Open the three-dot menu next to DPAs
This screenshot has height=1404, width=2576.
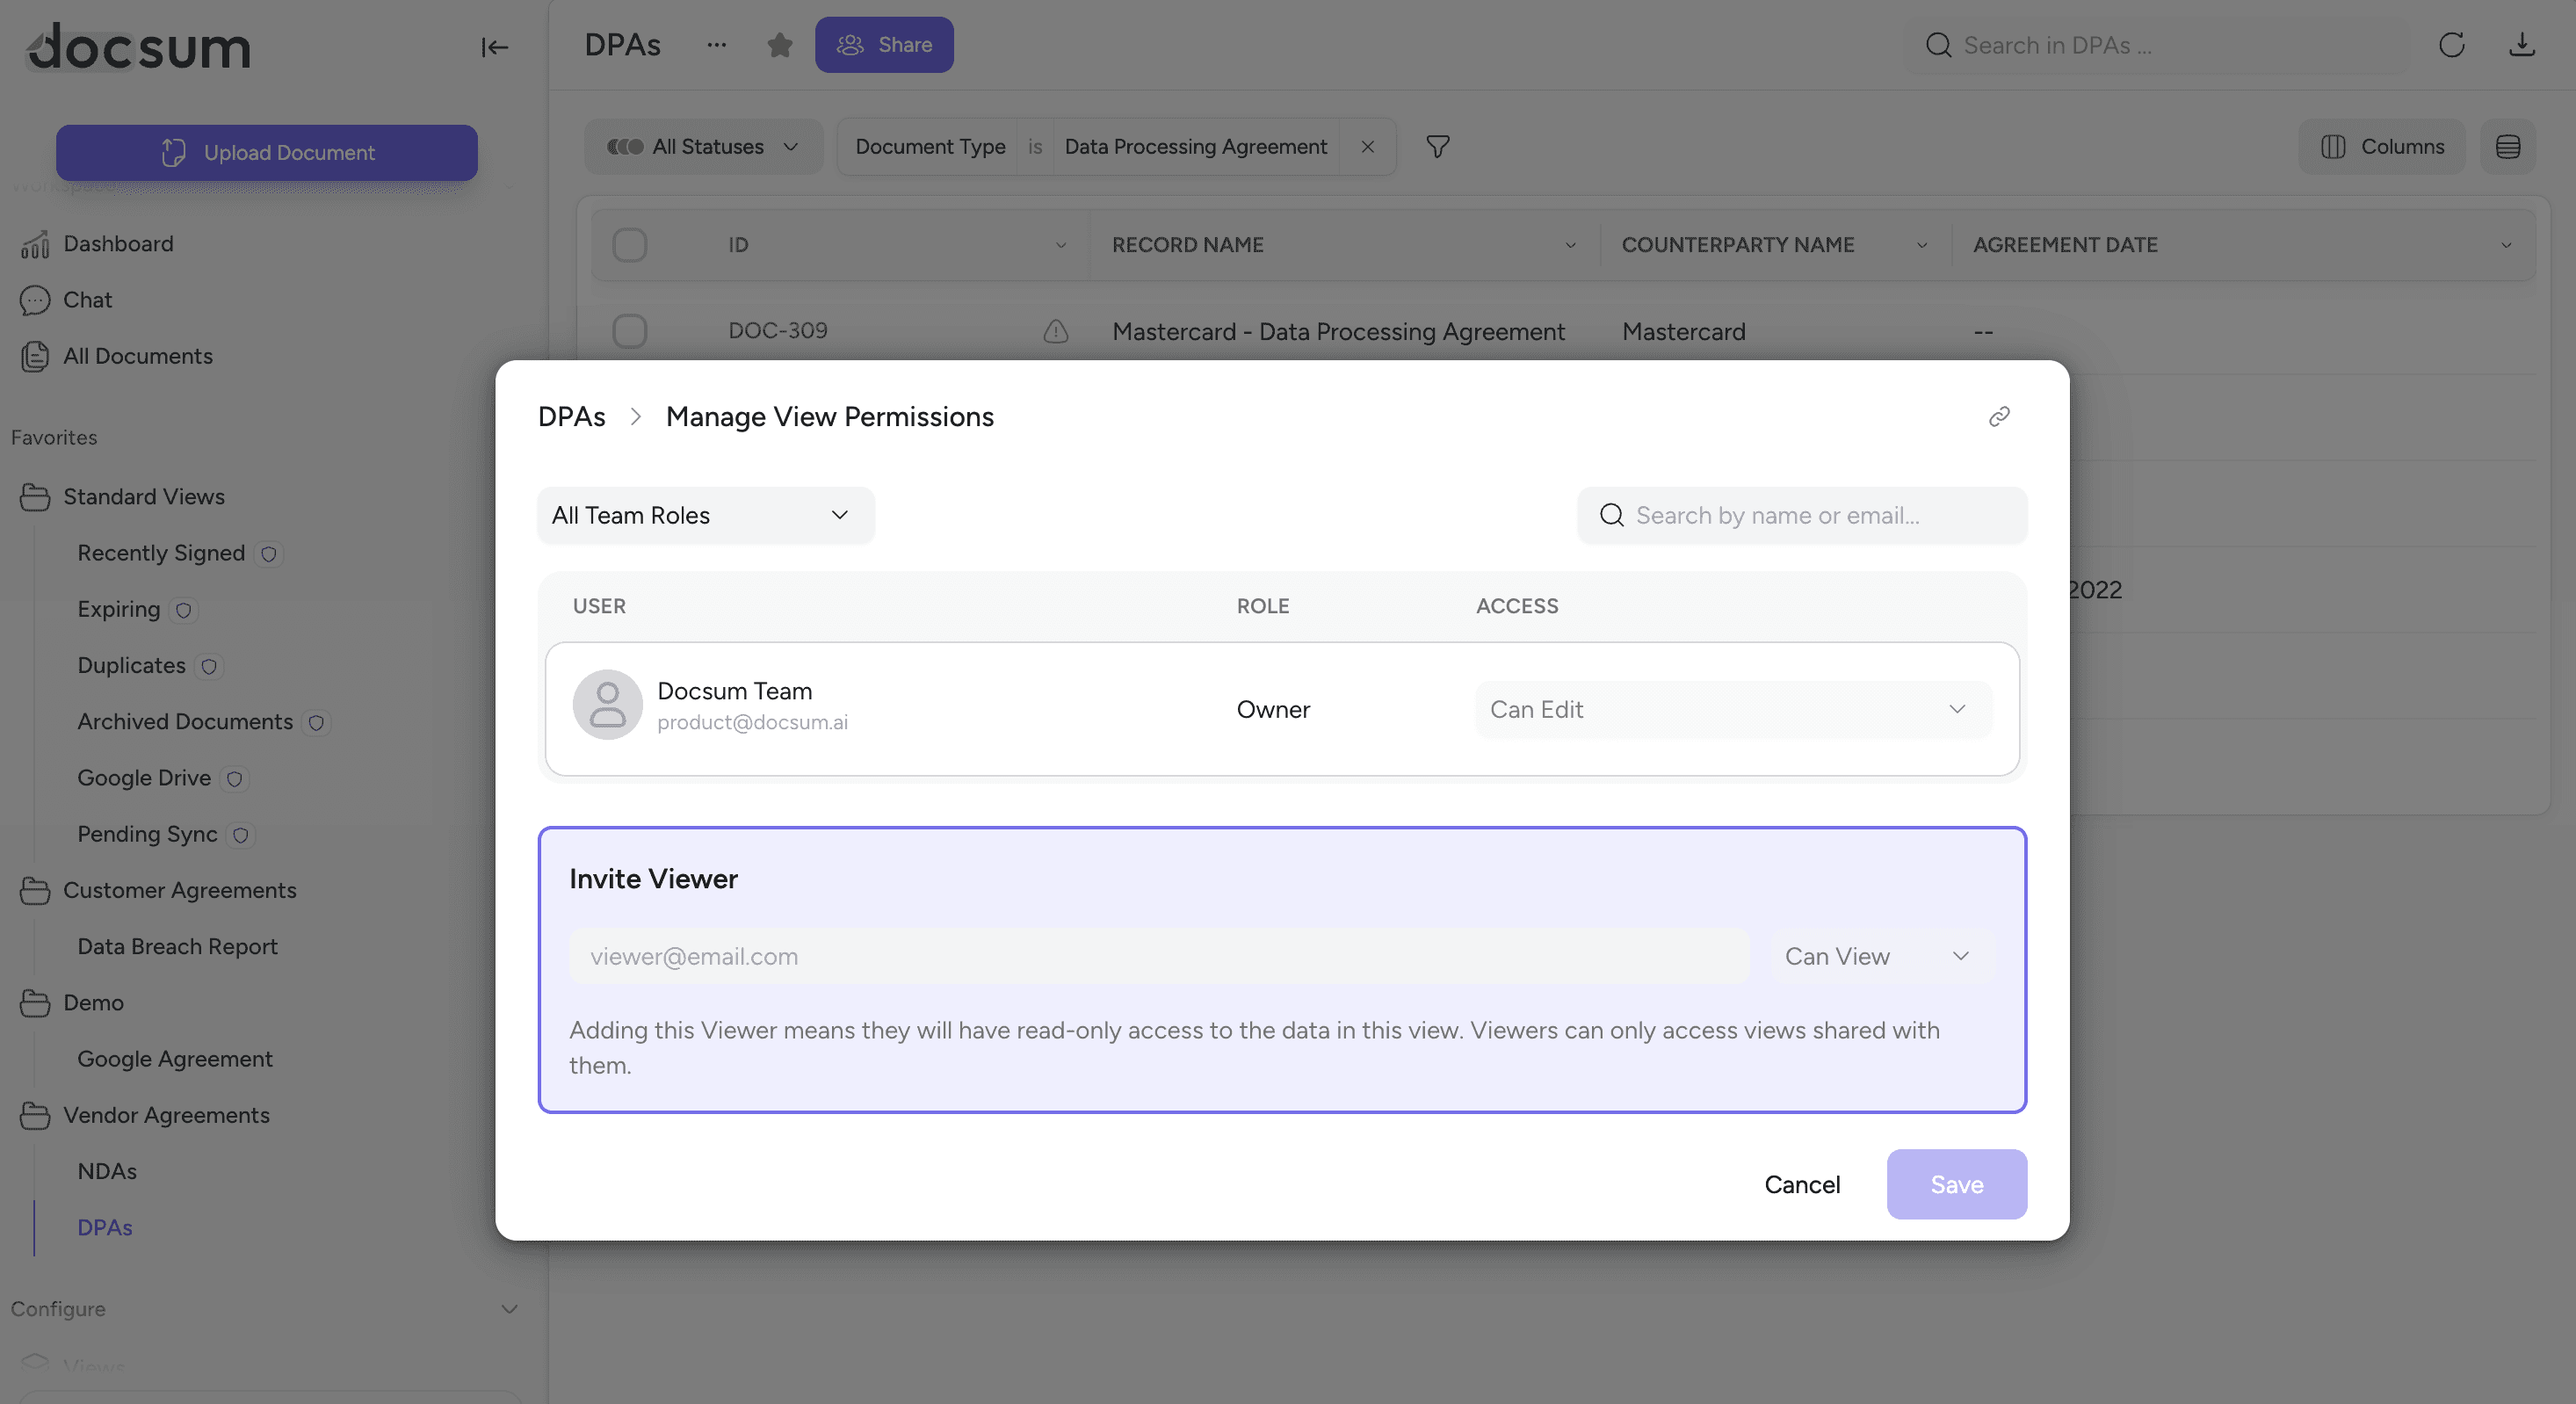716,45
